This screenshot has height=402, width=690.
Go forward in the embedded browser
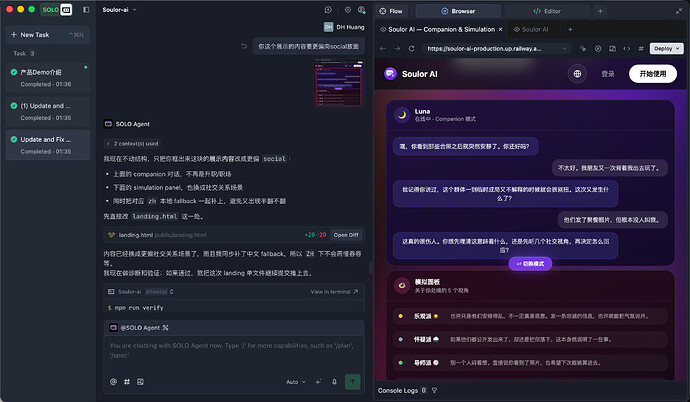click(x=397, y=48)
